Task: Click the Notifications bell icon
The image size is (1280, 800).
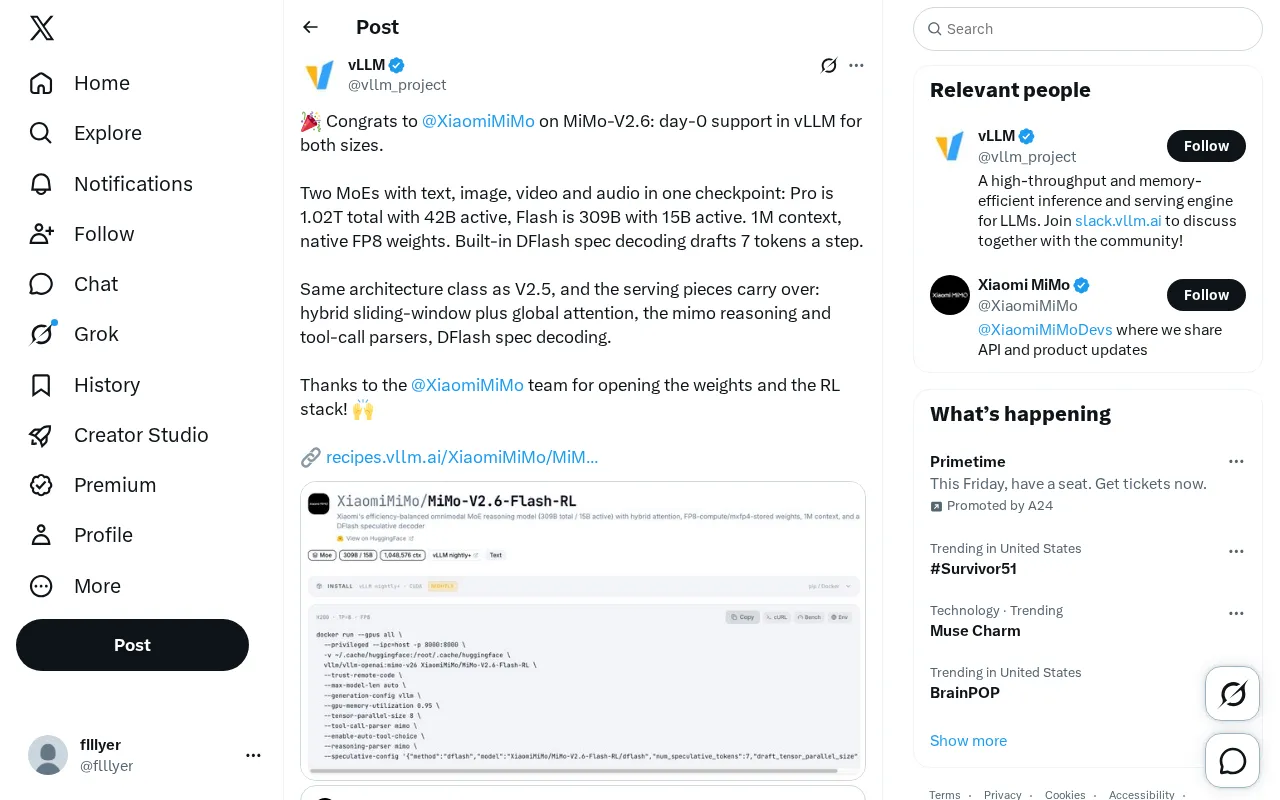Action: [x=41, y=184]
